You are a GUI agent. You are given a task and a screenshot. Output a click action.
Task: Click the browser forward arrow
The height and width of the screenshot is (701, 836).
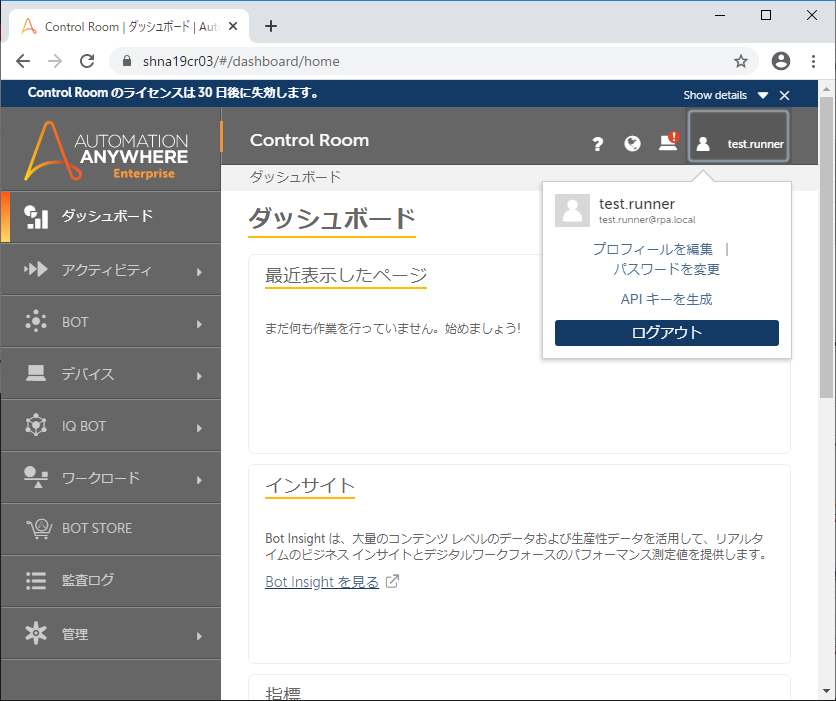coord(55,61)
